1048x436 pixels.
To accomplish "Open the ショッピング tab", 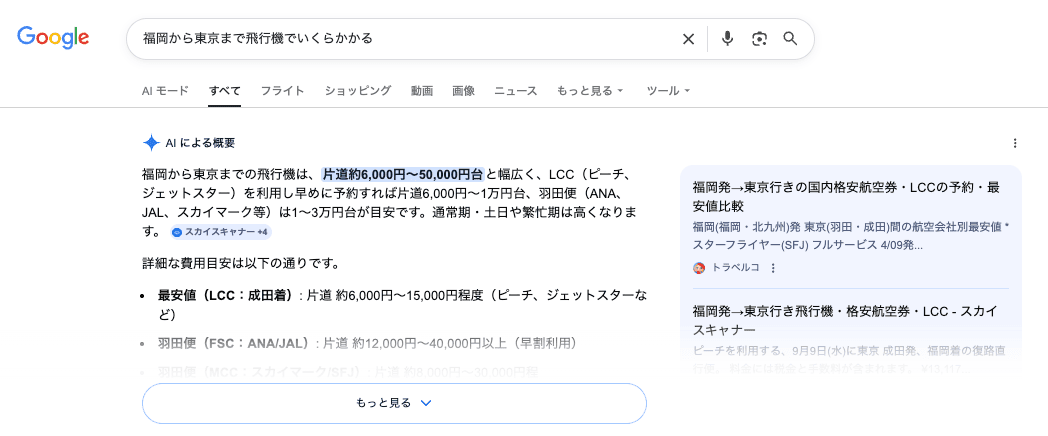I will coord(357,91).
